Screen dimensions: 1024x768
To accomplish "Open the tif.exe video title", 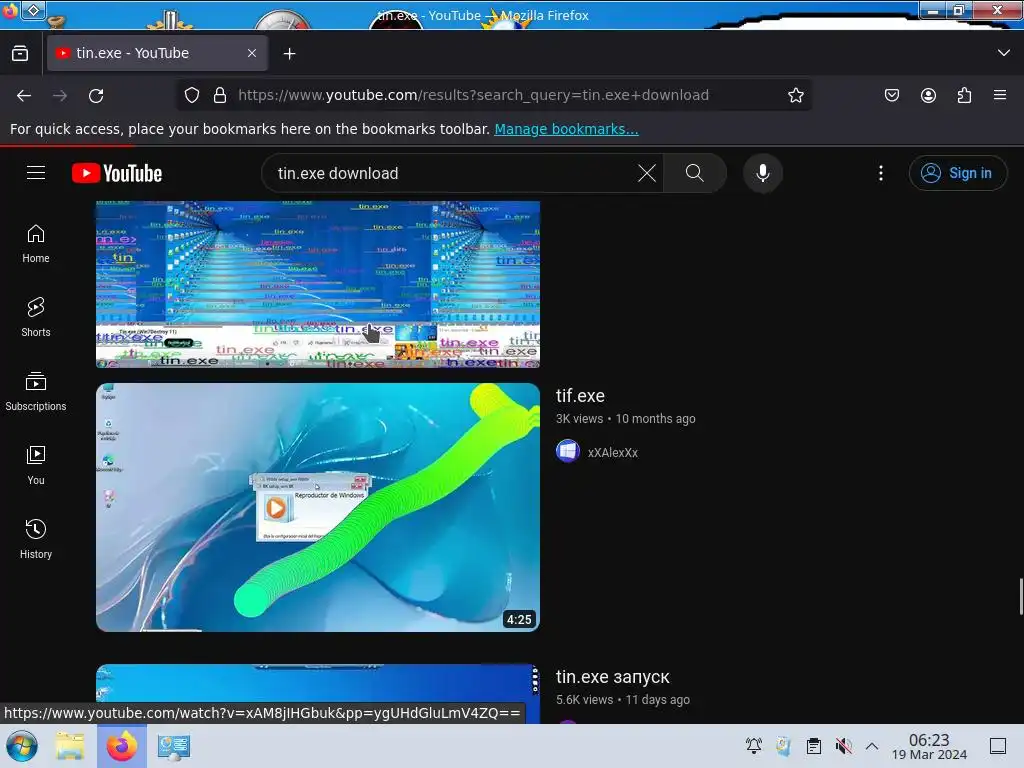I will (580, 396).
